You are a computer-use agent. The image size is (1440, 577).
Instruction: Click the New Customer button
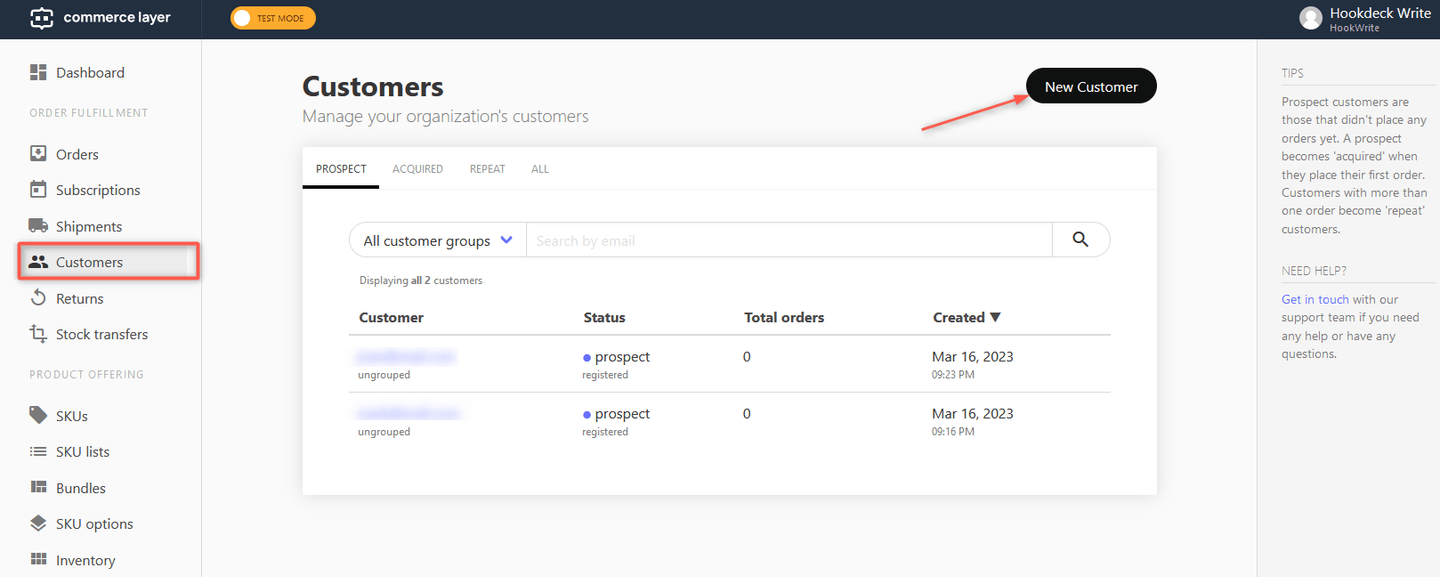click(x=1090, y=86)
